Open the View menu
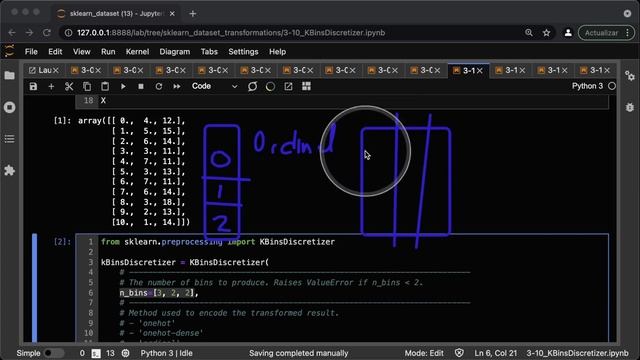640x360 pixels. pos(82,52)
